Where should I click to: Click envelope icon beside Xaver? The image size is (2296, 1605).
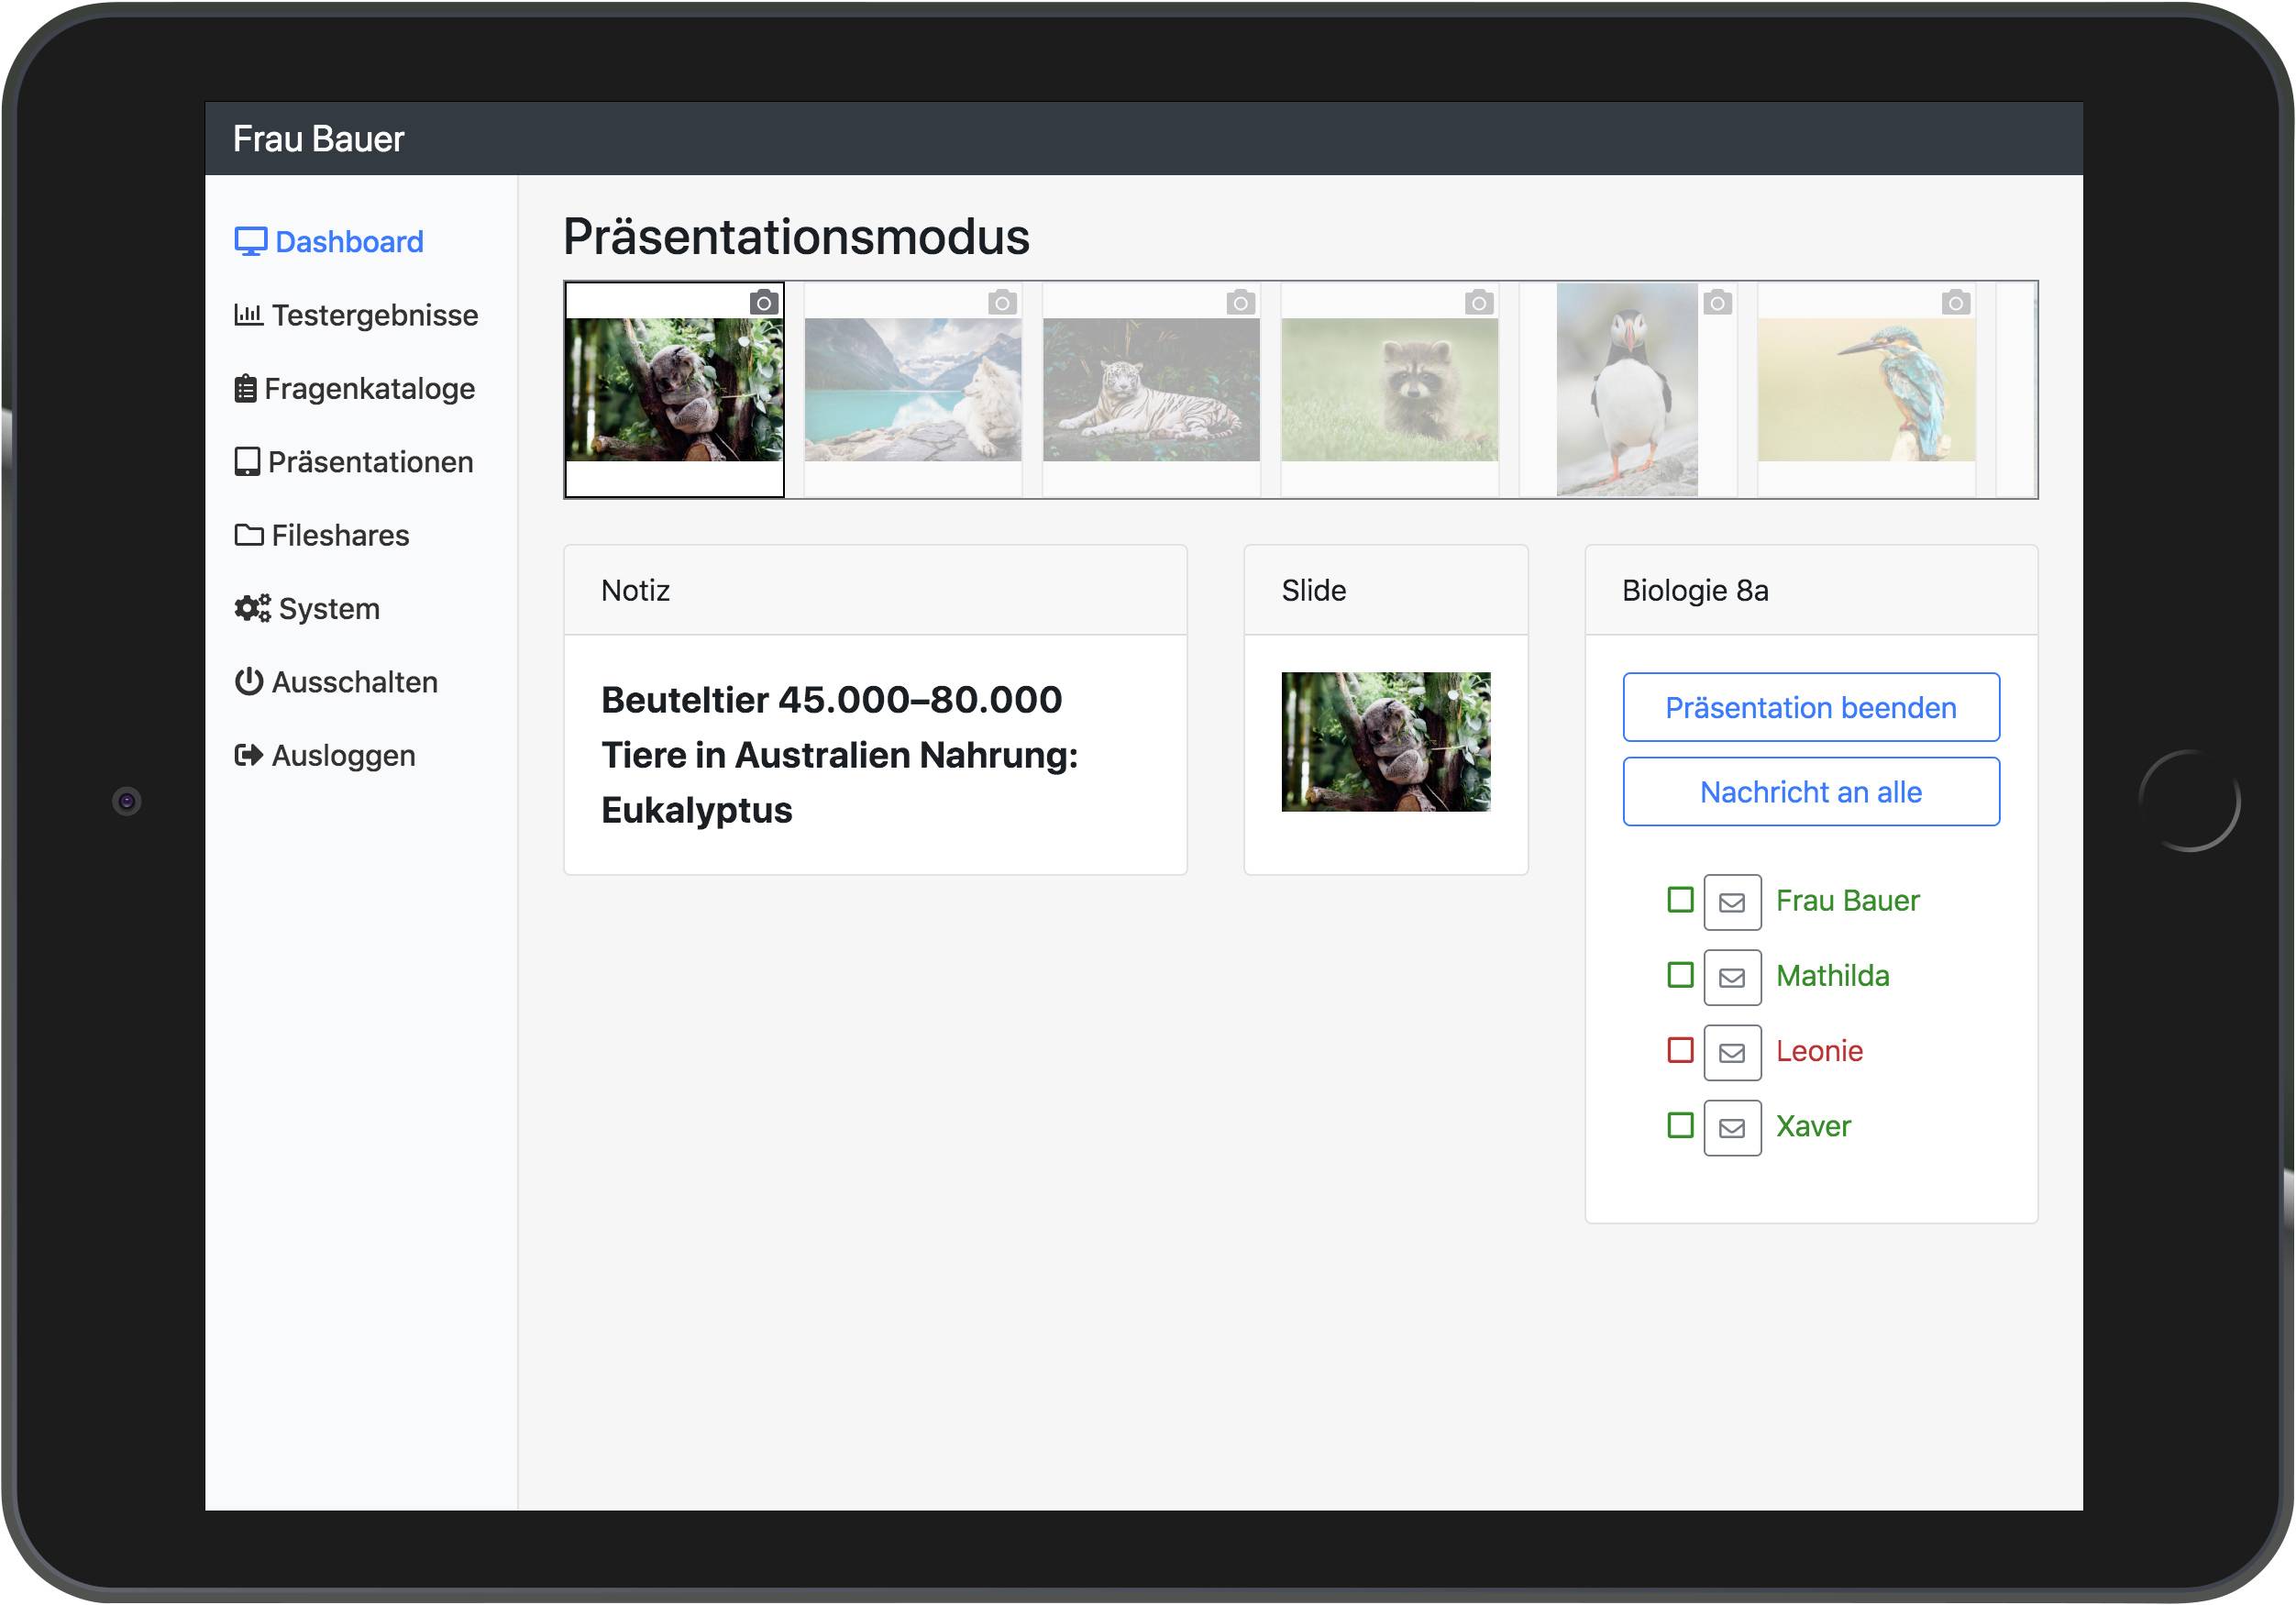[1731, 1127]
